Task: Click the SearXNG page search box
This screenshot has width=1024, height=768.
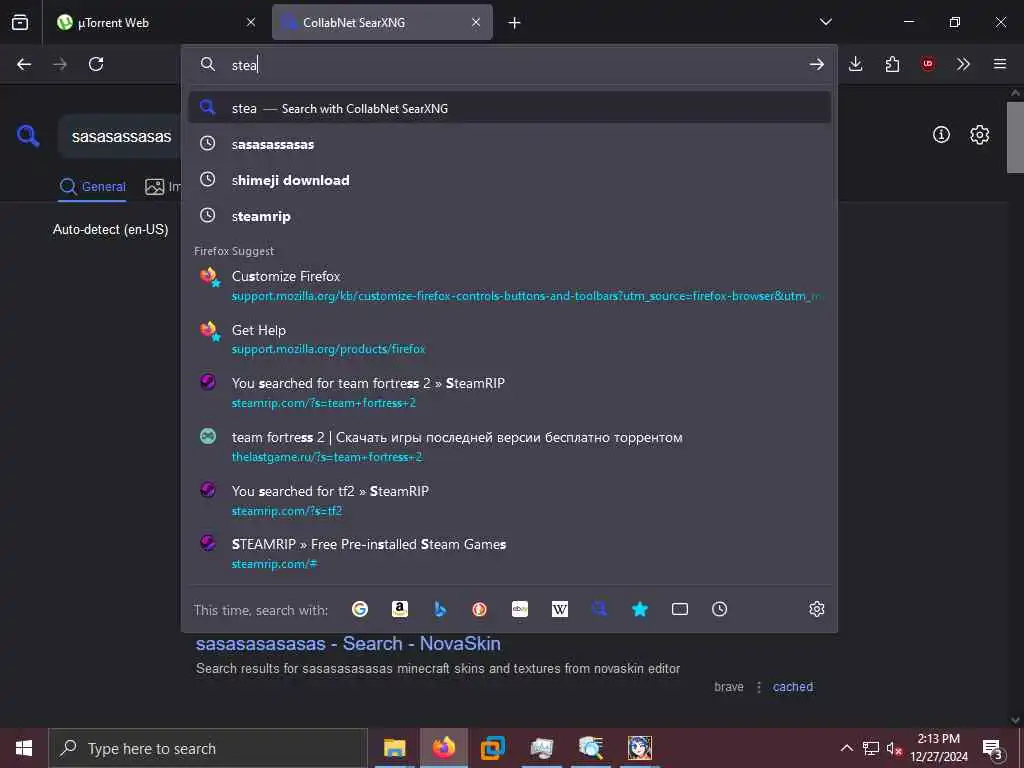Action: [x=121, y=136]
